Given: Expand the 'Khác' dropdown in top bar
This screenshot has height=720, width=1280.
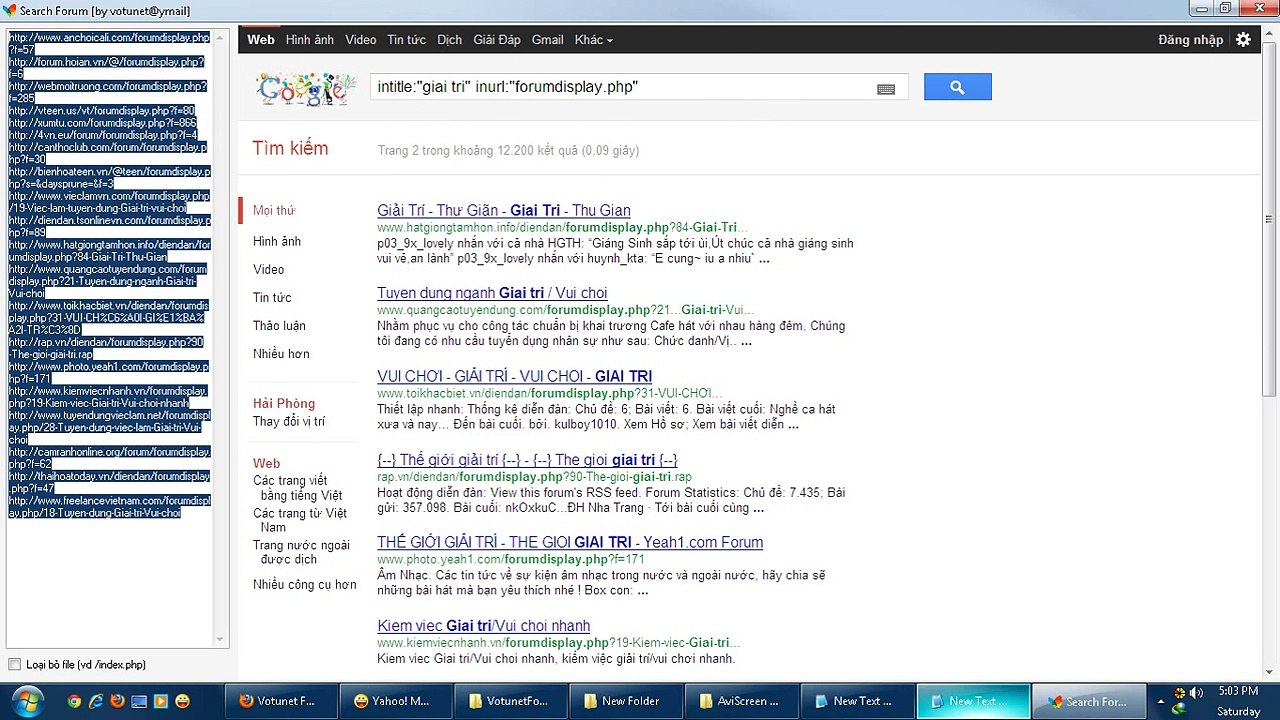Looking at the screenshot, I should pyautogui.click(x=593, y=40).
